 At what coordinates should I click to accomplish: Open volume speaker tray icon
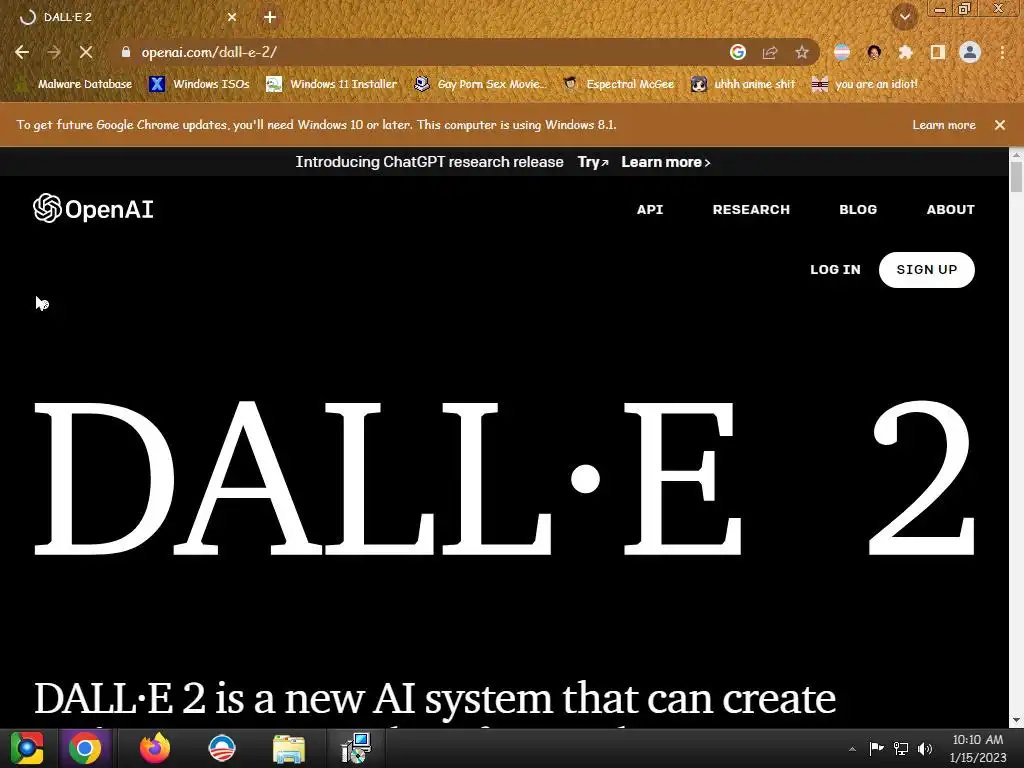(925, 748)
